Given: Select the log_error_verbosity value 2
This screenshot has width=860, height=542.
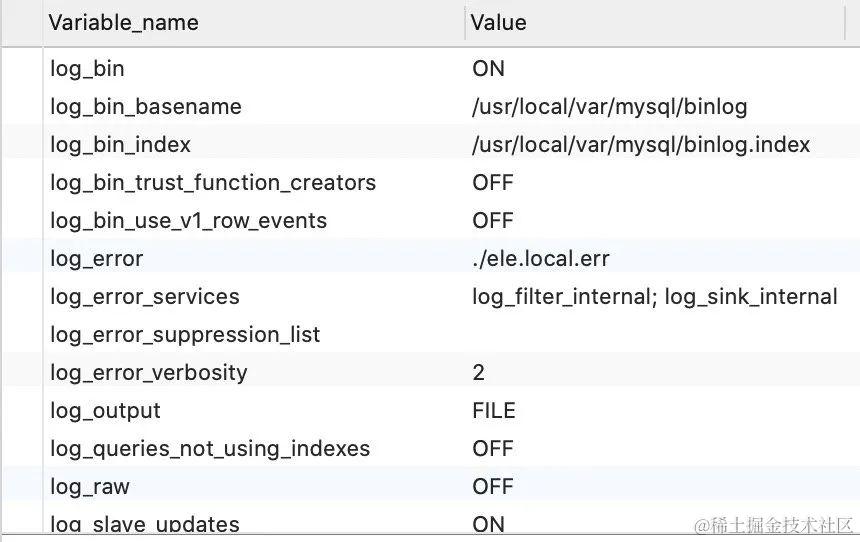Looking at the screenshot, I should (x=479, y=373).
